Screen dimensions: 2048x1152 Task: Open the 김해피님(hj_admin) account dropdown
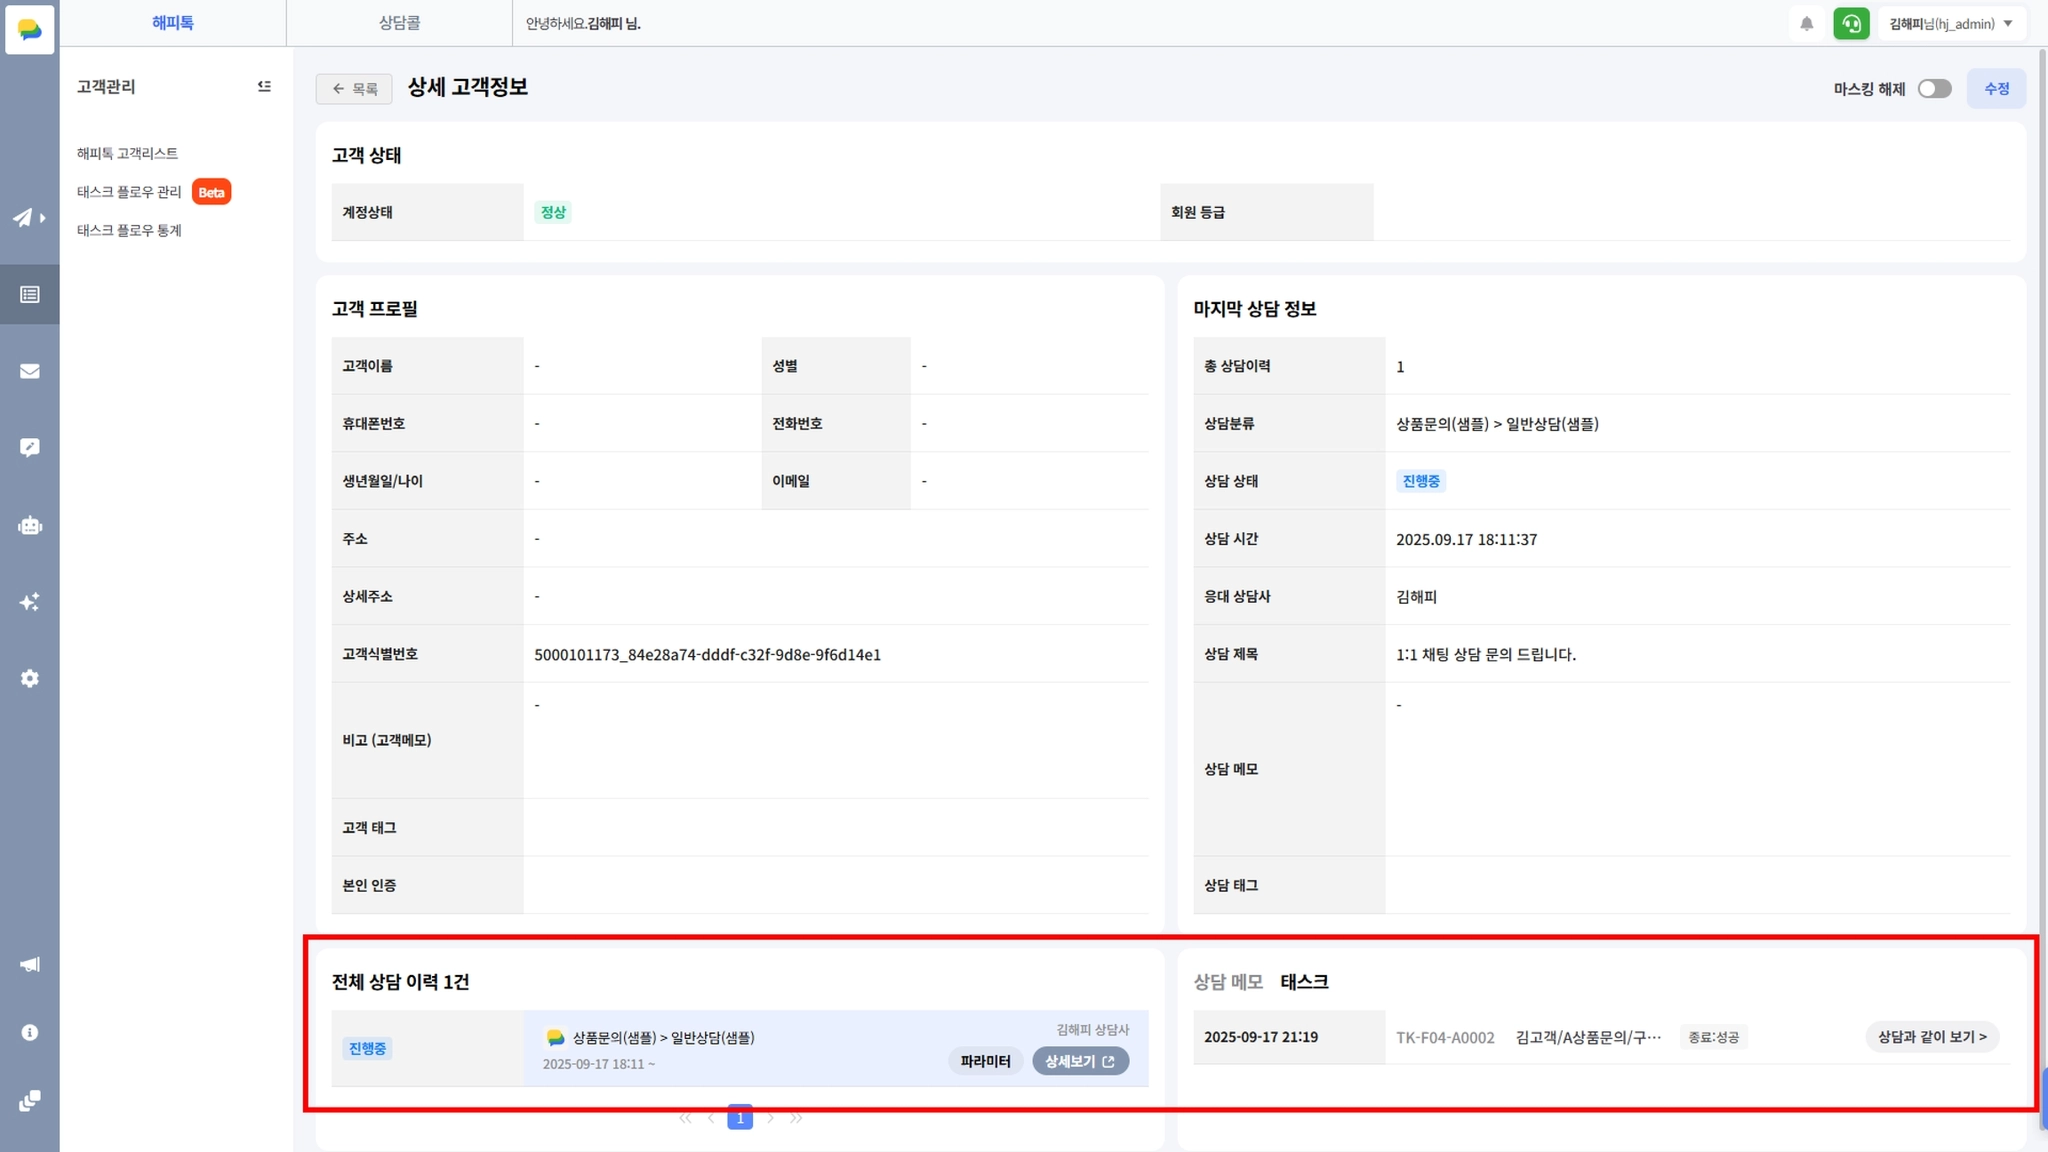tap(1950, 24)
